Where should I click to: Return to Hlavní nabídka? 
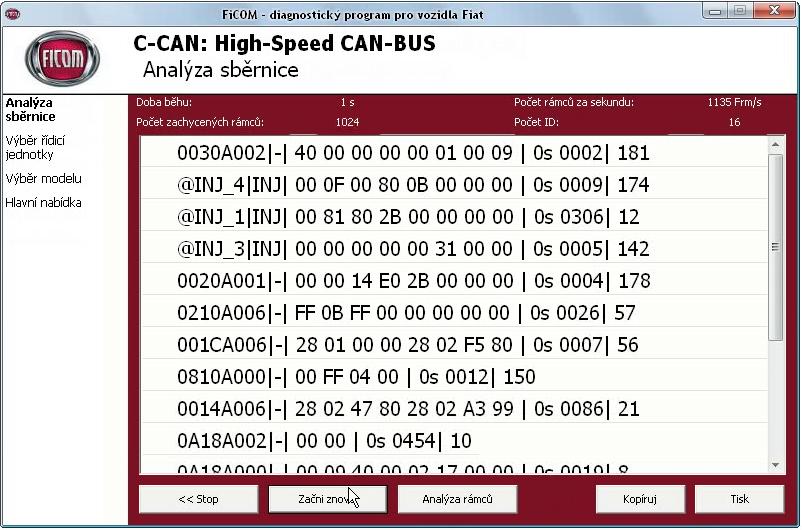point(43,203)
